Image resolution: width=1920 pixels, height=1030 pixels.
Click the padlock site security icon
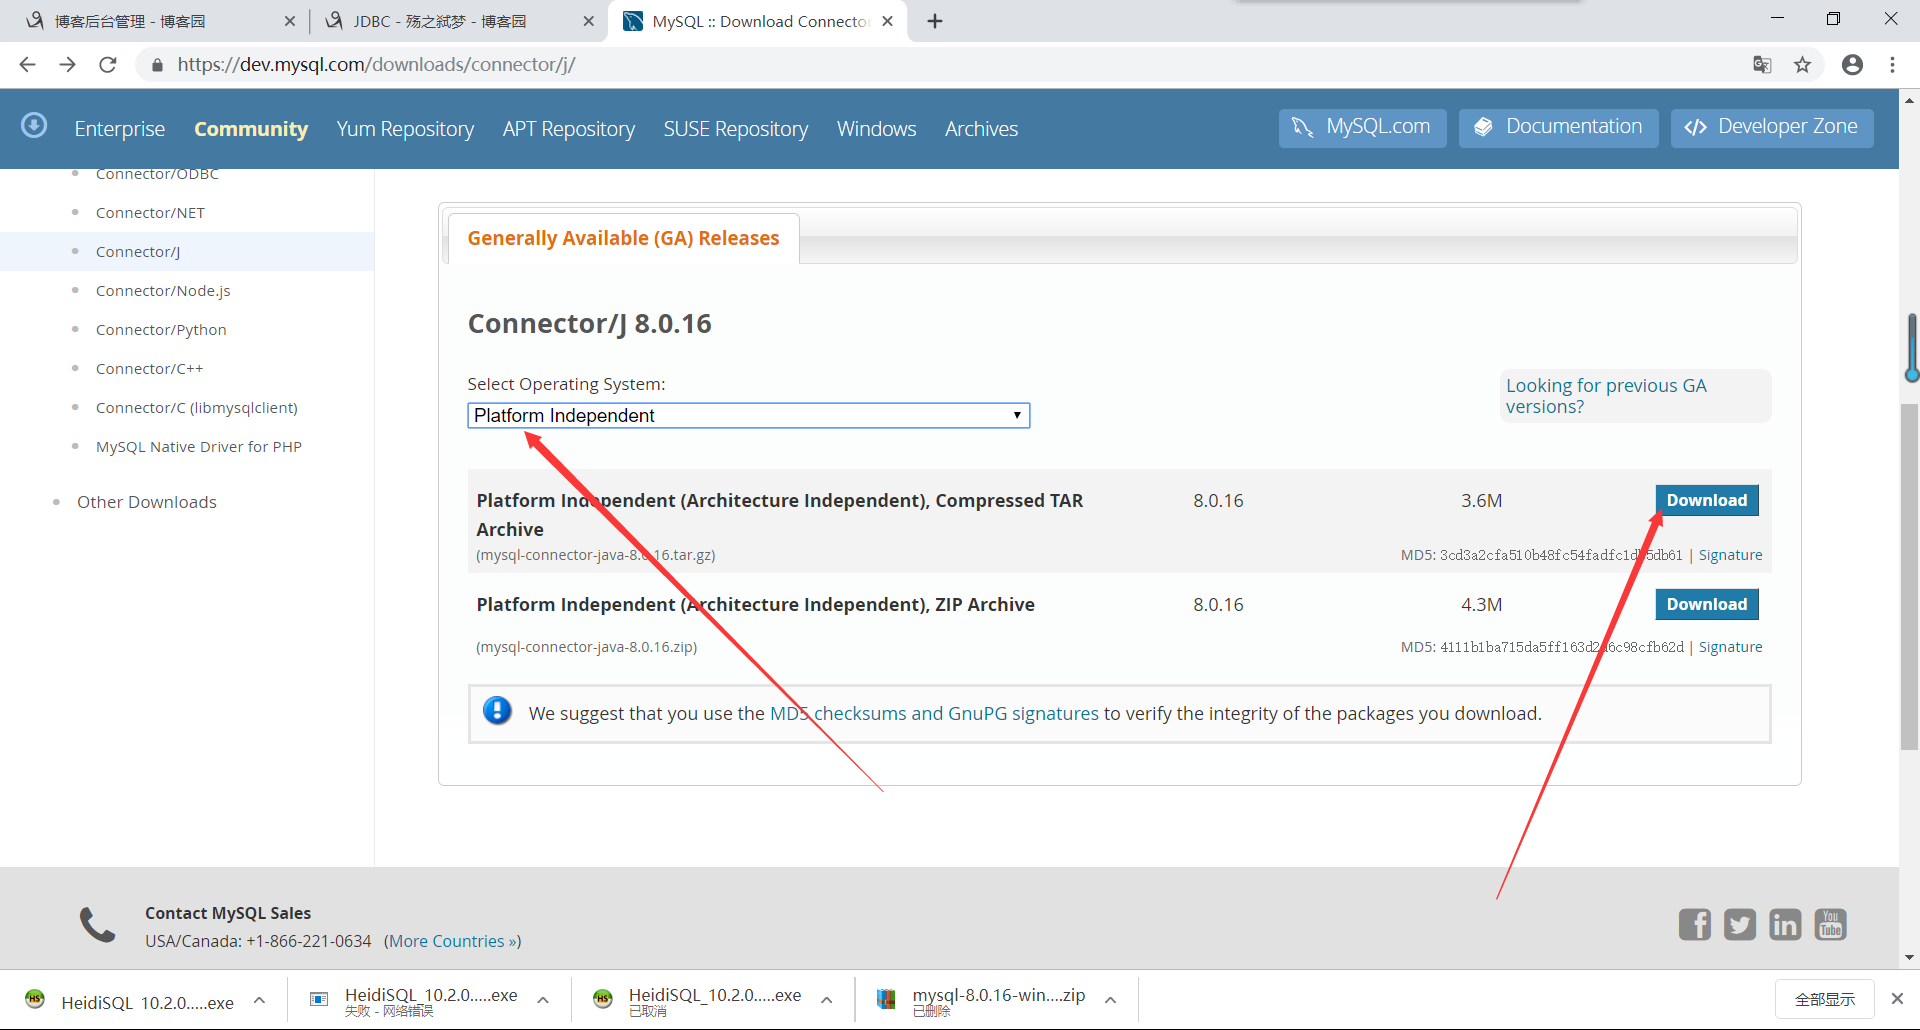157,65
